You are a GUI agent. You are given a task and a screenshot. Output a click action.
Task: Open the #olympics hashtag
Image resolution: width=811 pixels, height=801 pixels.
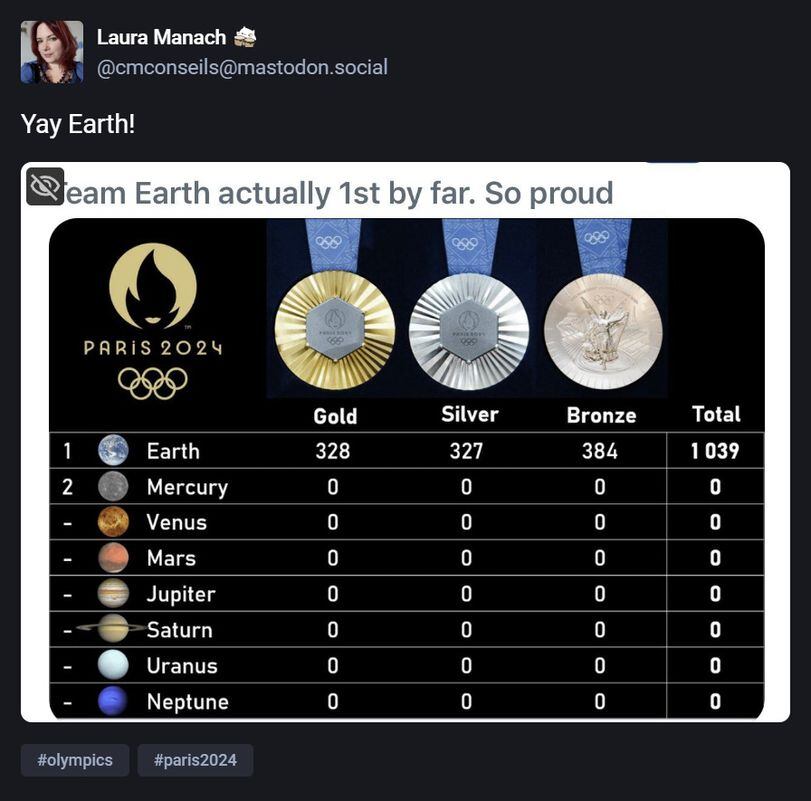pos(75,760)
